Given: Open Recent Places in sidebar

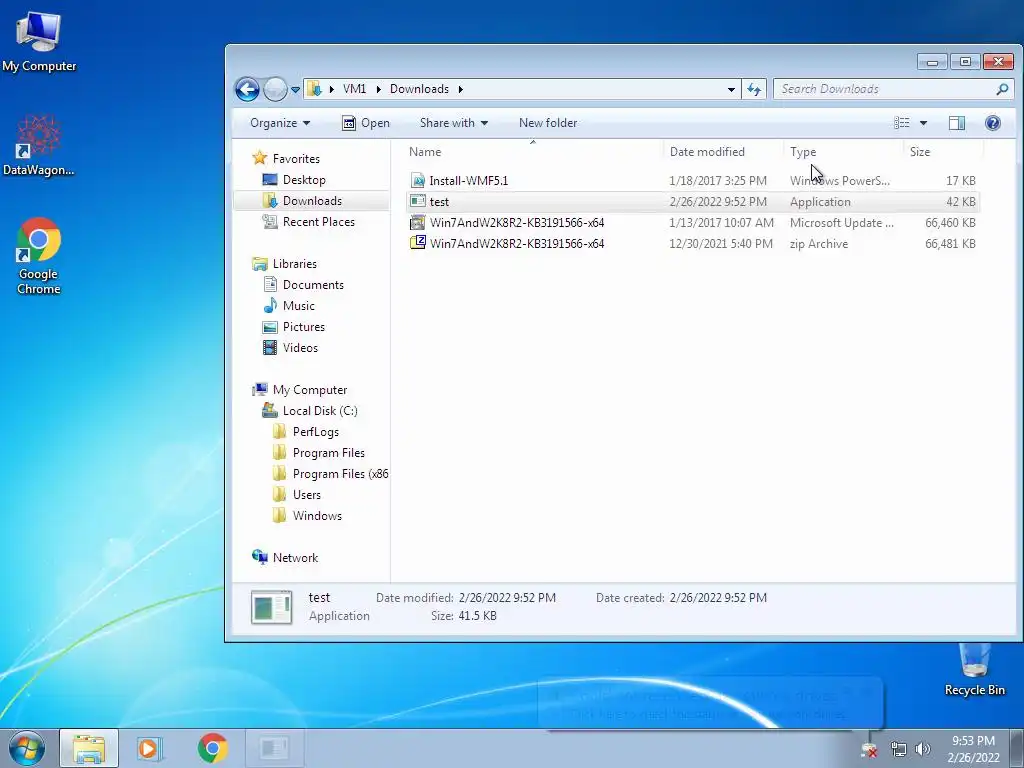Looking at the screenshot, I should pos(319,221).
